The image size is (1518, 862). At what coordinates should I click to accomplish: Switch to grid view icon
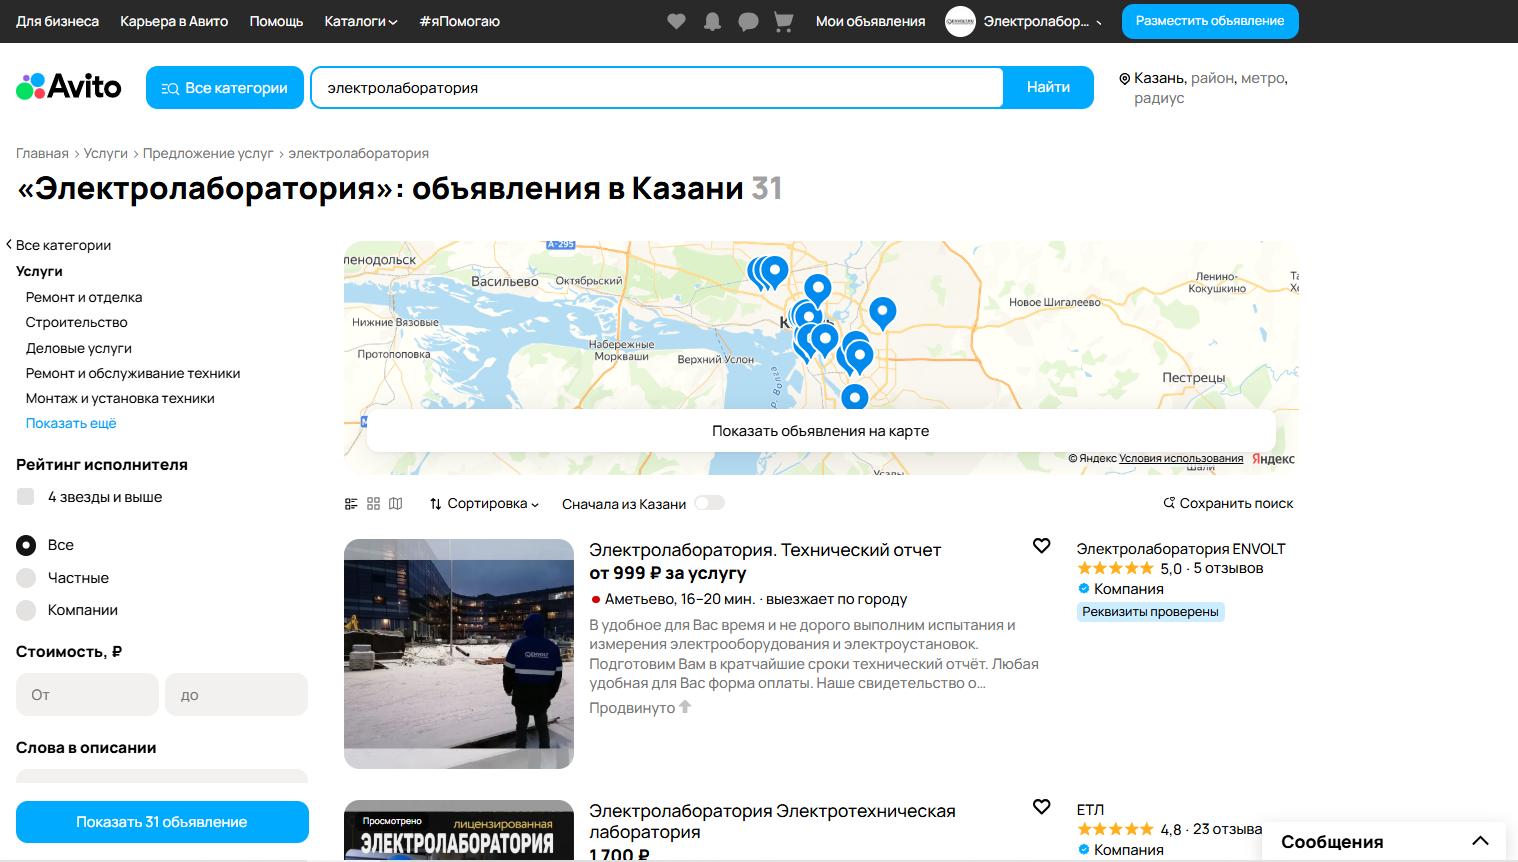[x=373, y=504]
